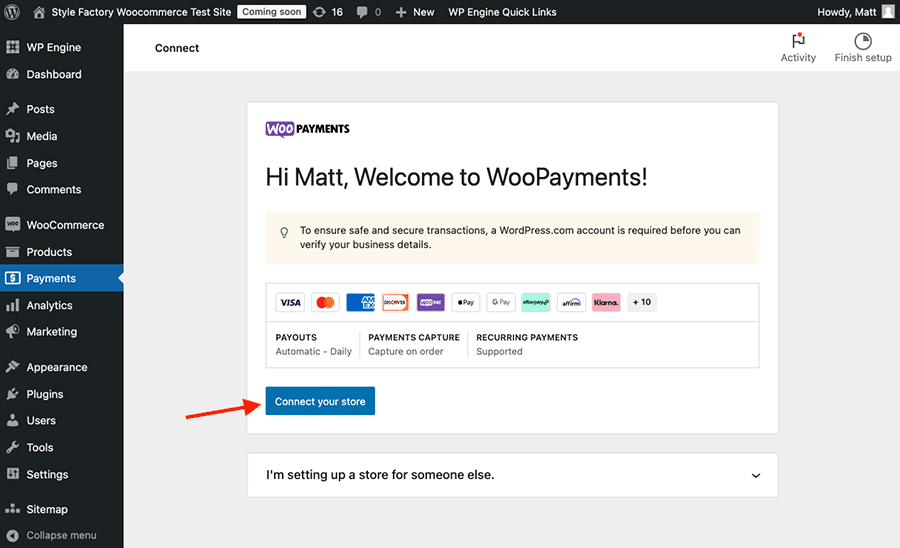This screenshot has height=548, width=900.
Task: Click the Google Pay logo
Action: (x=501, y=302)
